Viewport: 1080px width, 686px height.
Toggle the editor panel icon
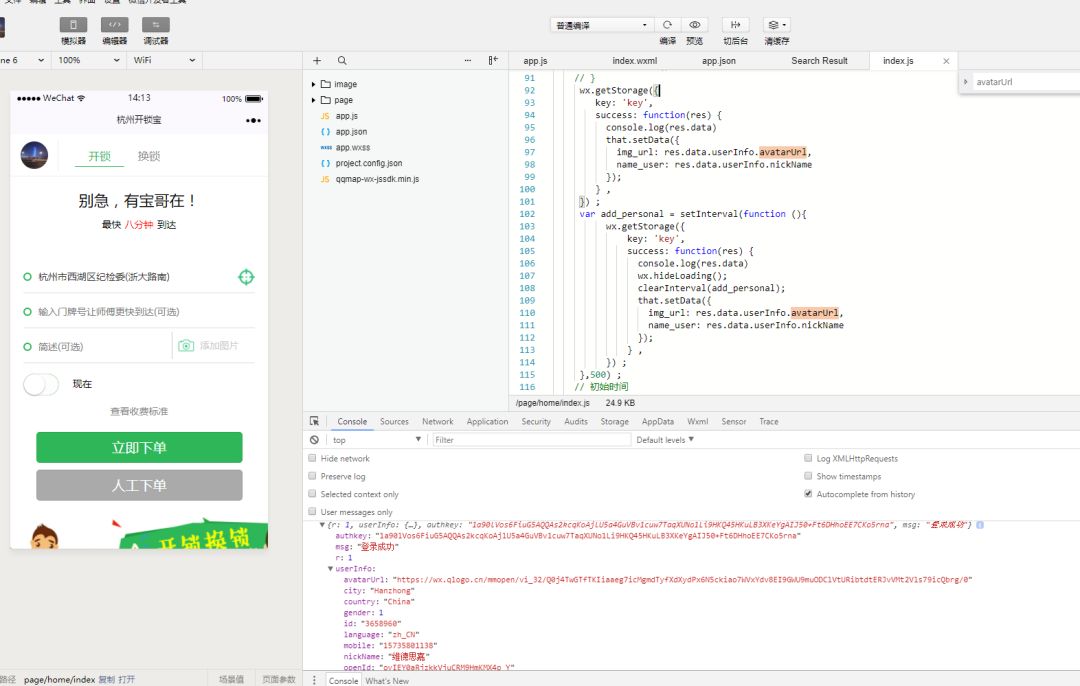coord(114,25)
